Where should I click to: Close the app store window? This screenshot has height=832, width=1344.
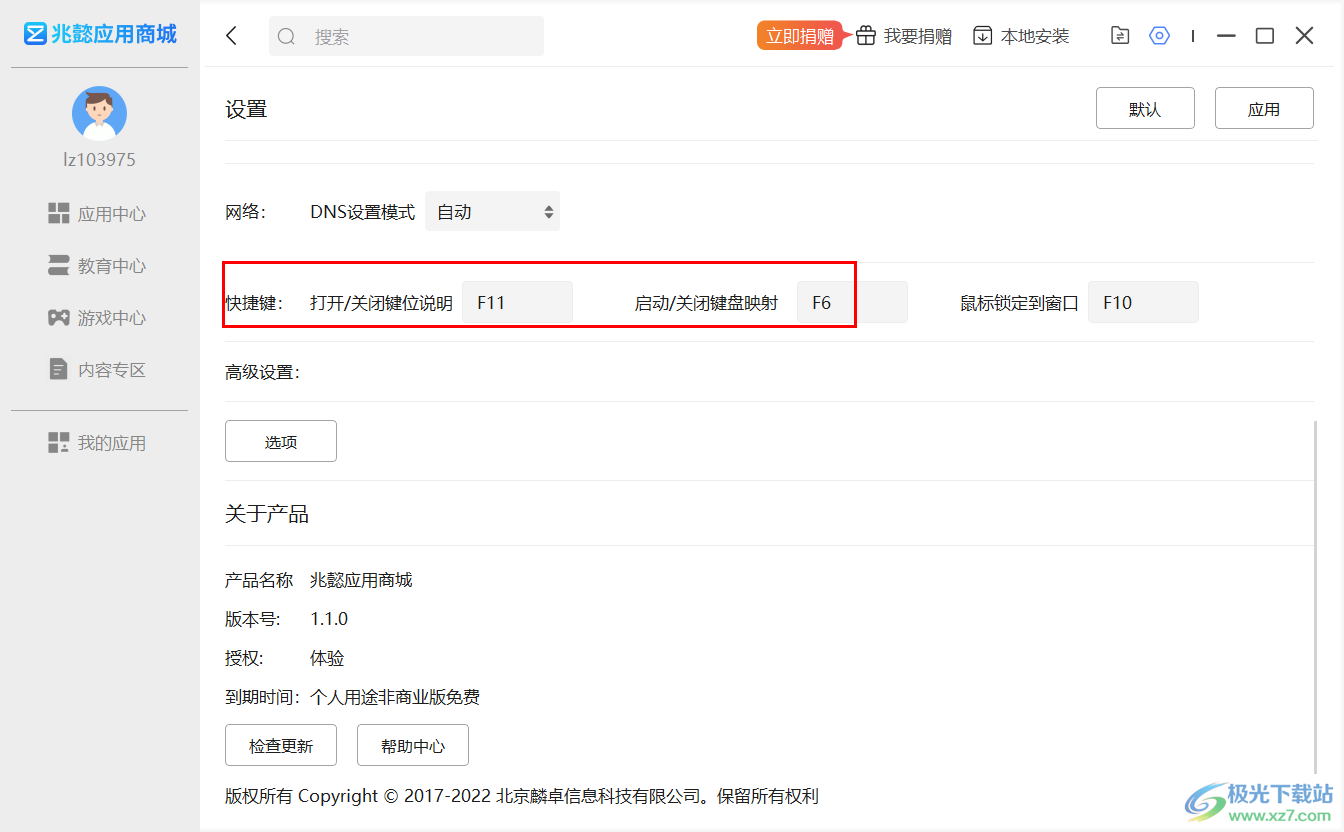coord(1304,36)
